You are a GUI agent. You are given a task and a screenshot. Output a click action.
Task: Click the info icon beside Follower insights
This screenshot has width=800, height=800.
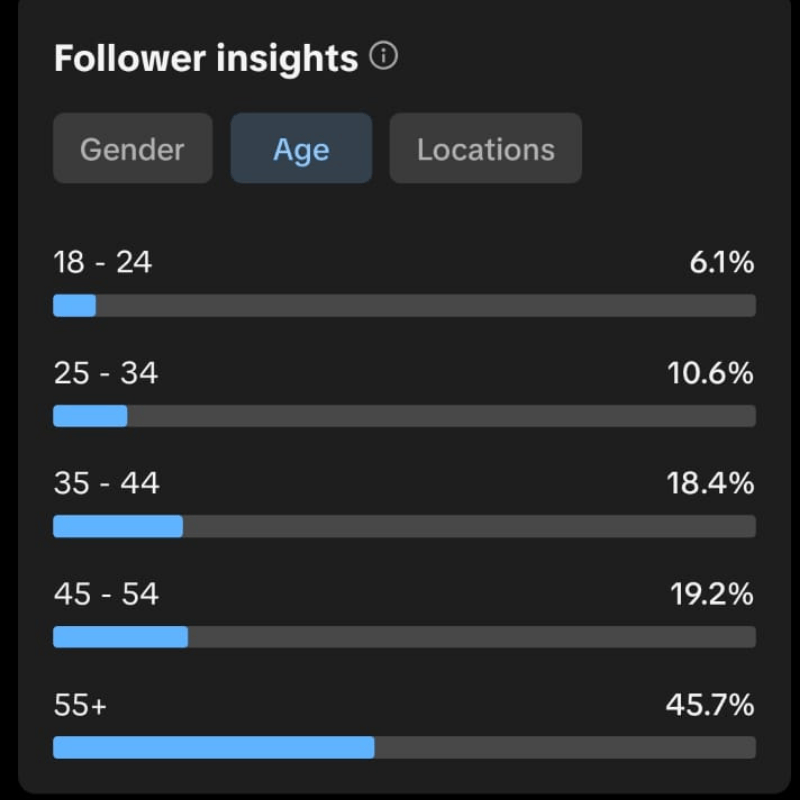pos(383,57)
